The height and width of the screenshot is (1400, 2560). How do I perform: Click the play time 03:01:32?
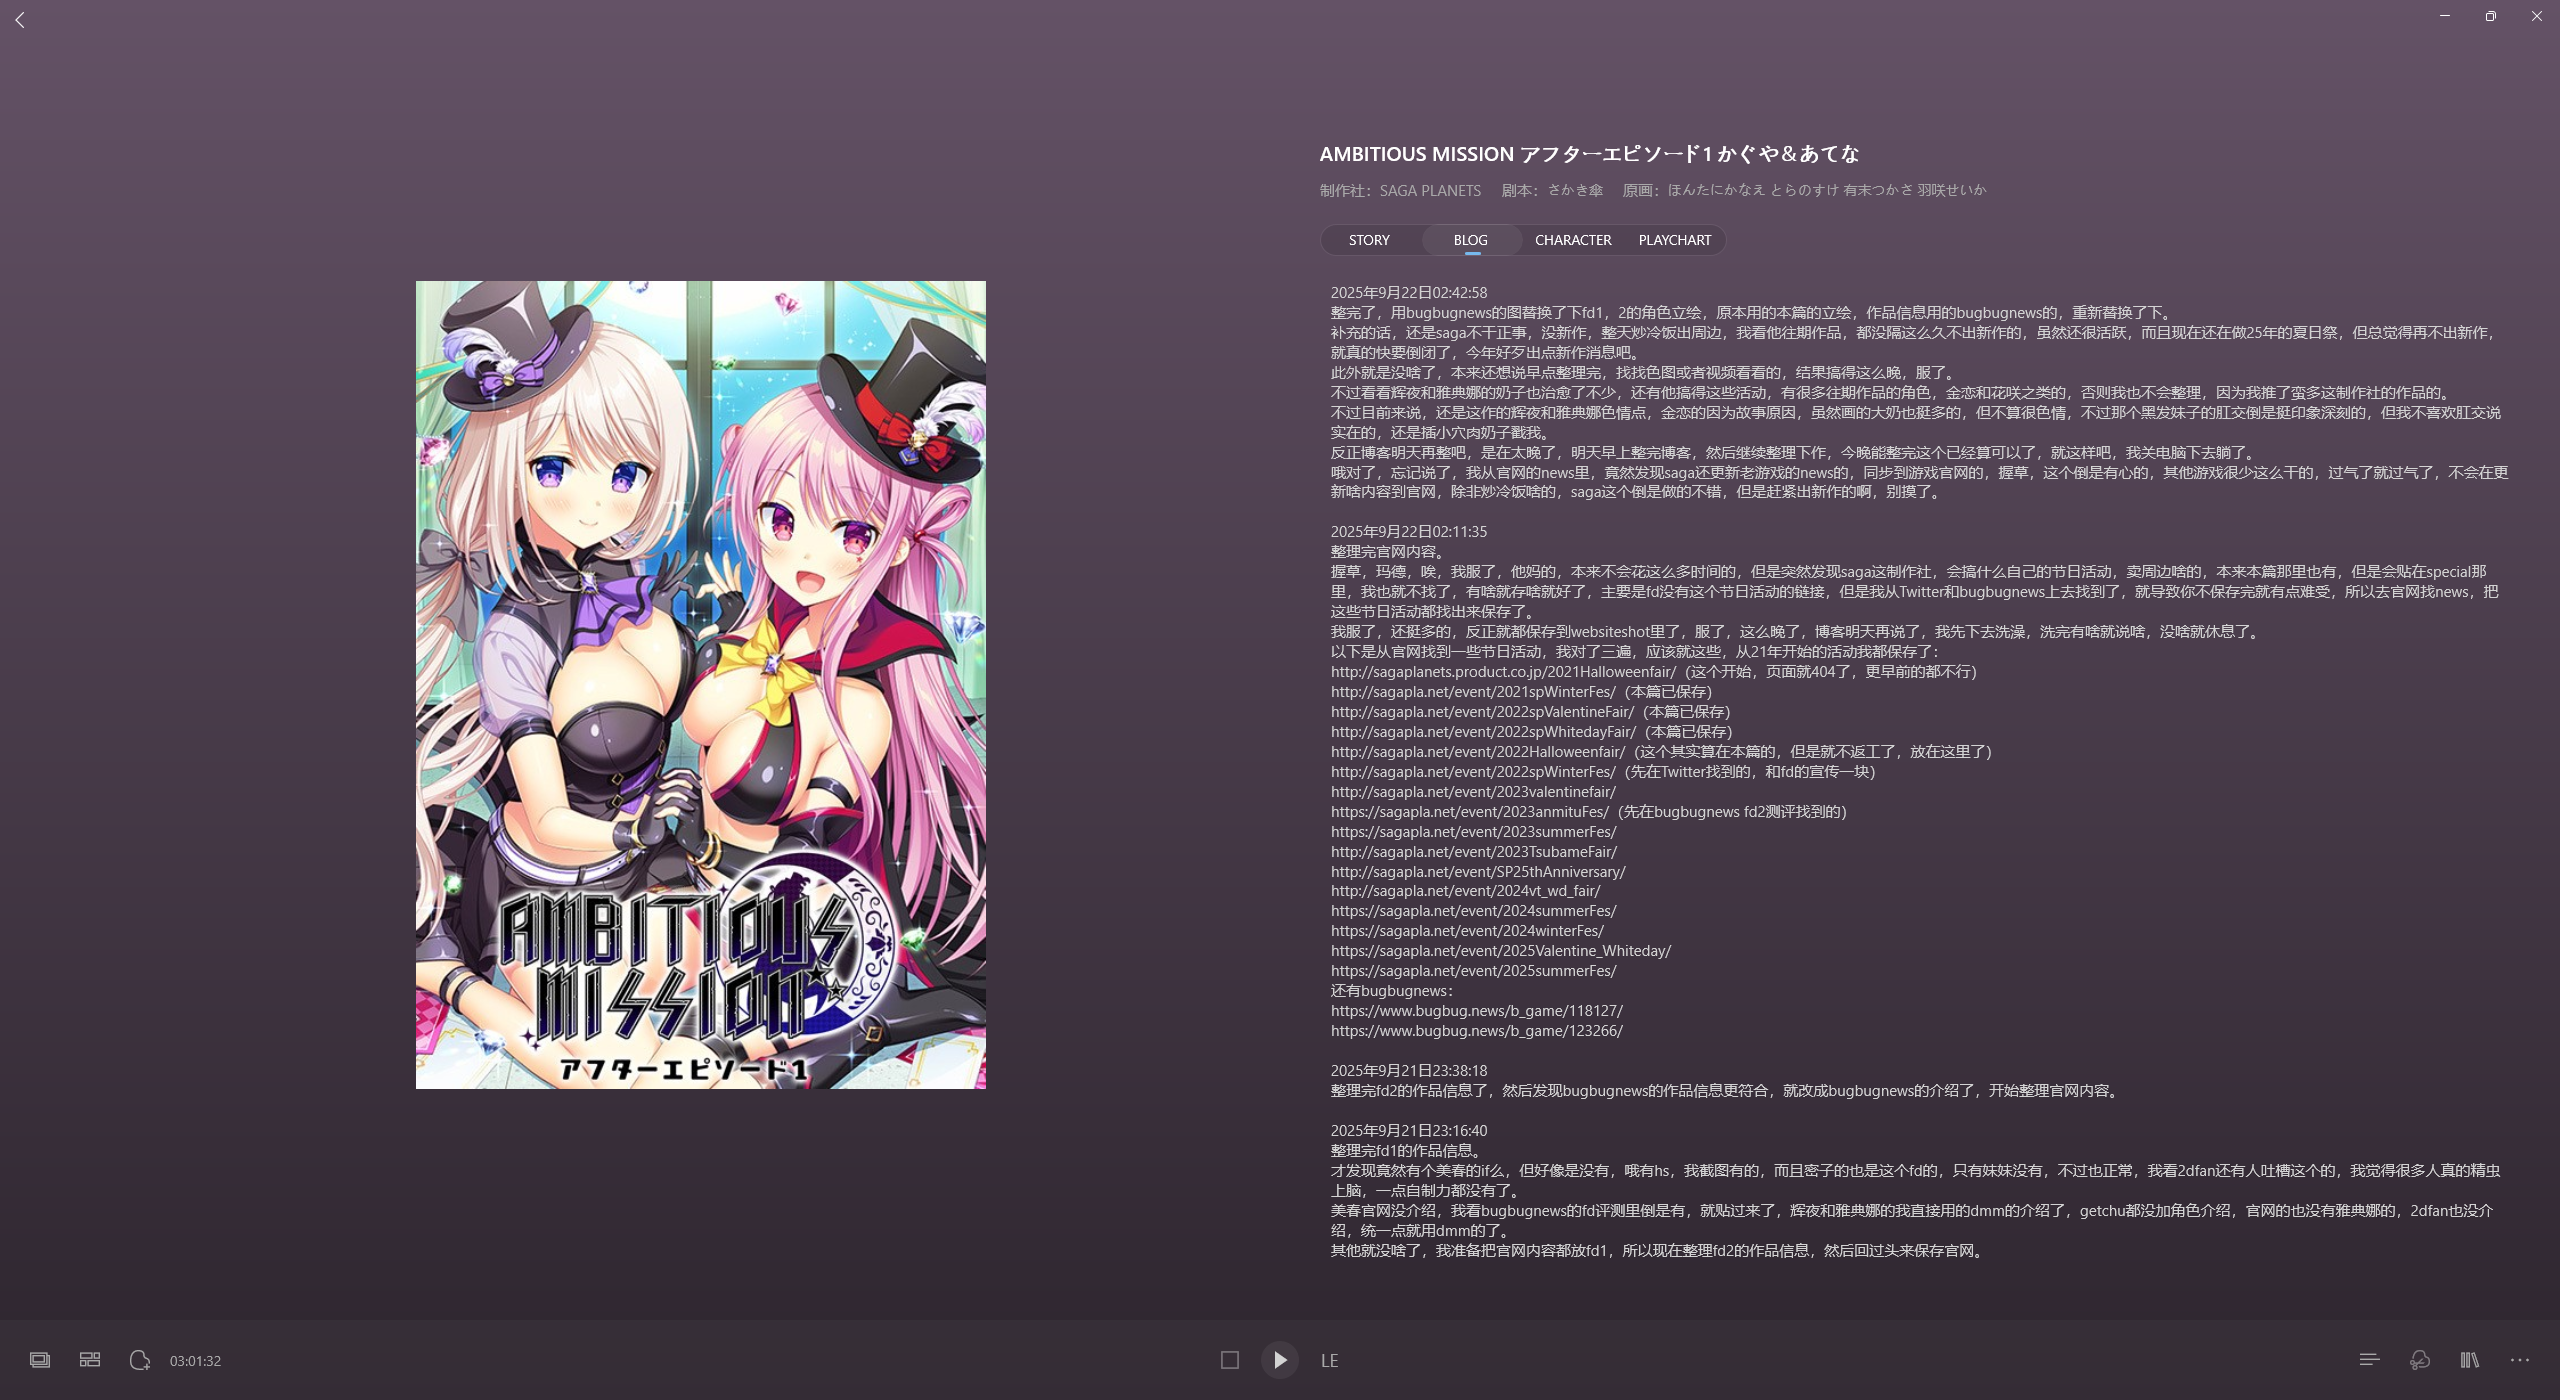coord(195,1361)
